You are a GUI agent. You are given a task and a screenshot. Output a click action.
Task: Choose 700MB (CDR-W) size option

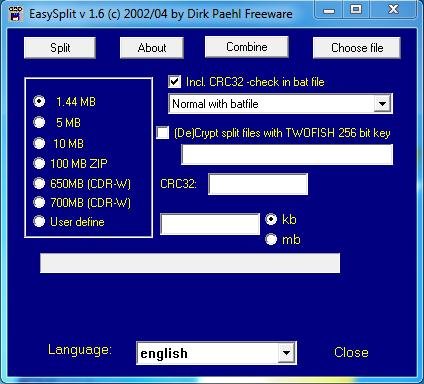[39, 202]
